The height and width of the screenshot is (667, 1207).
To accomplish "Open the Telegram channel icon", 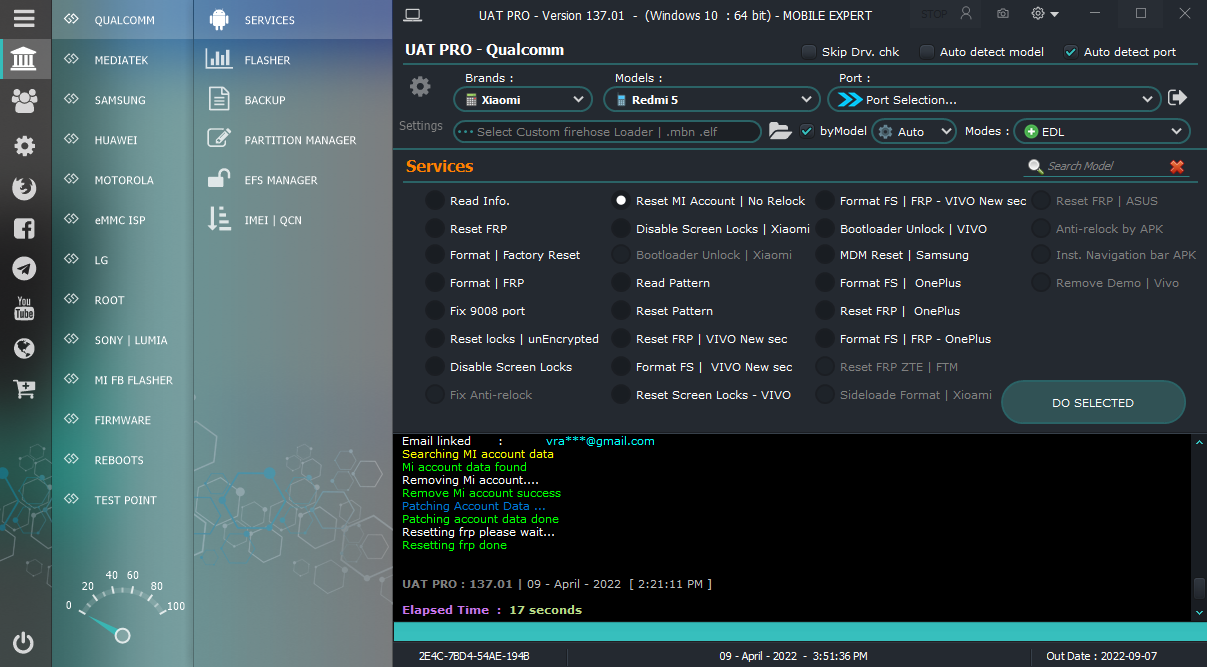I will coord(24,268).
